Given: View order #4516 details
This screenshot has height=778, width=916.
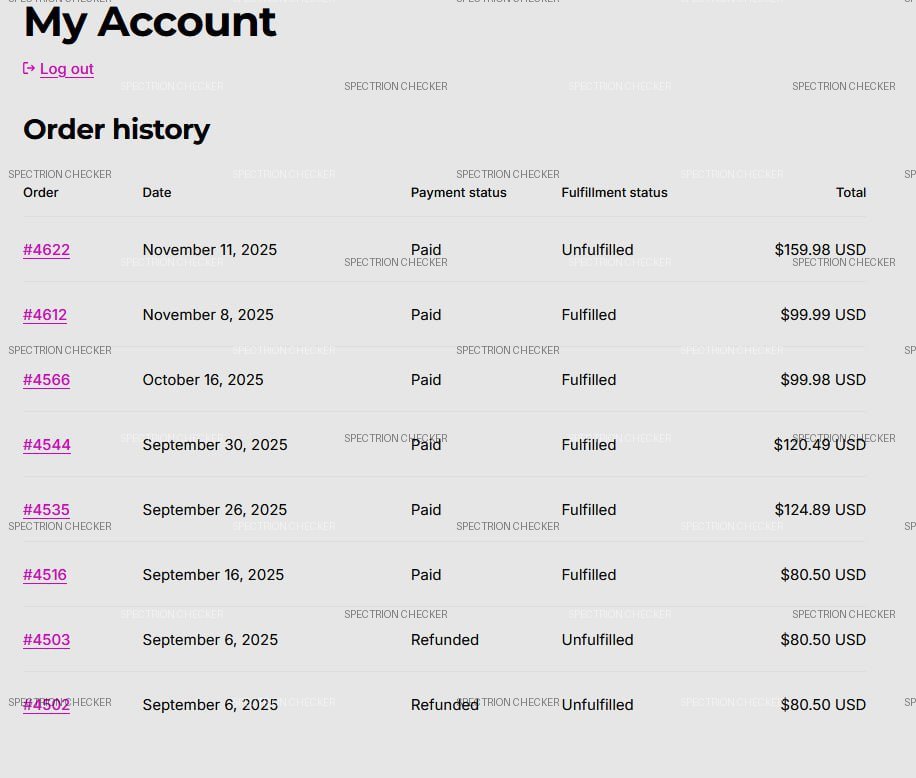Looking at the screenshot, I should tap(45, 575).
